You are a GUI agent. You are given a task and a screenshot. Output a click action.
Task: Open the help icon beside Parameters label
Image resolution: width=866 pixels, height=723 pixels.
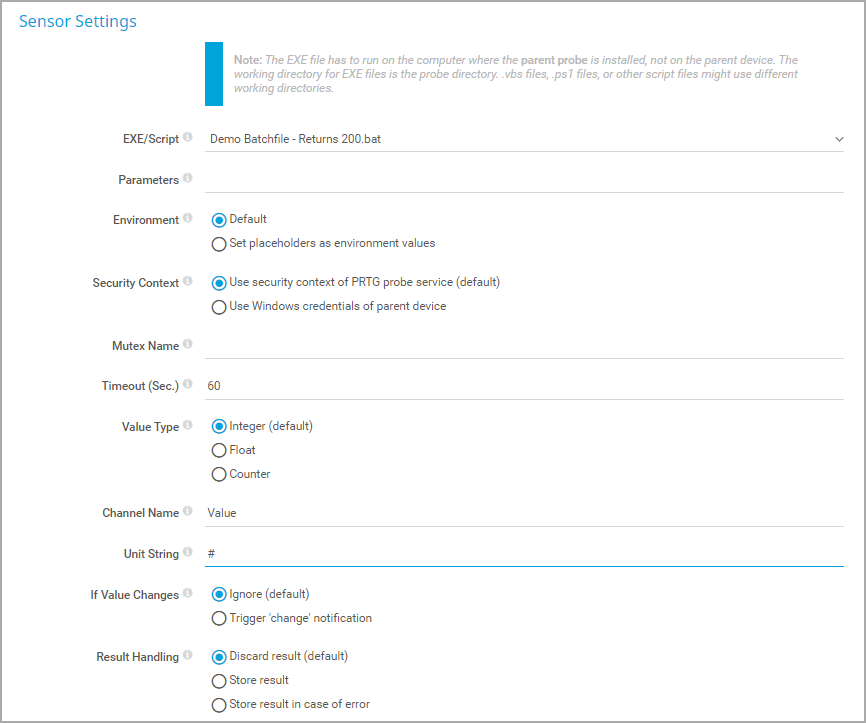[x=188, y=177]
